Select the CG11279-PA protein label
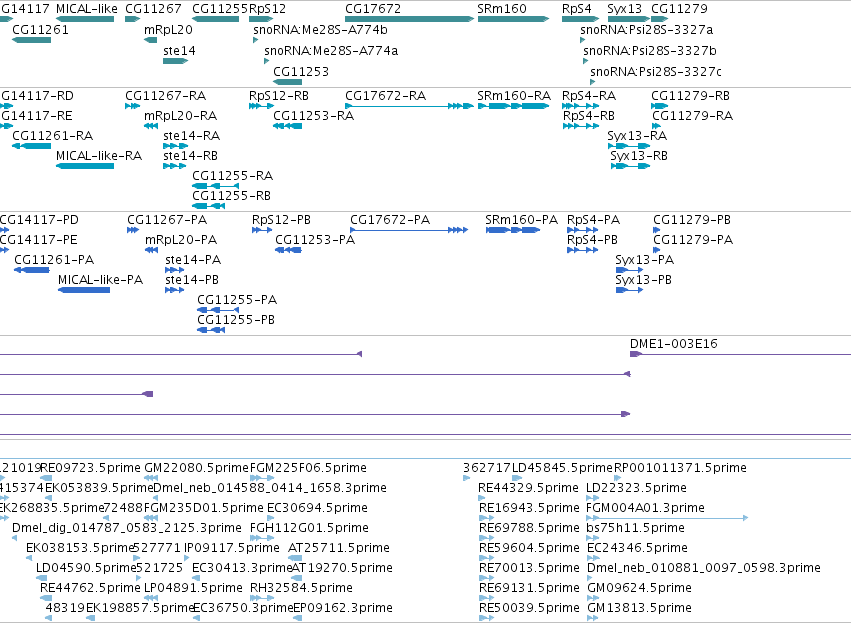Viewport: 851px width, 623px height. click(x=693, y=240)
